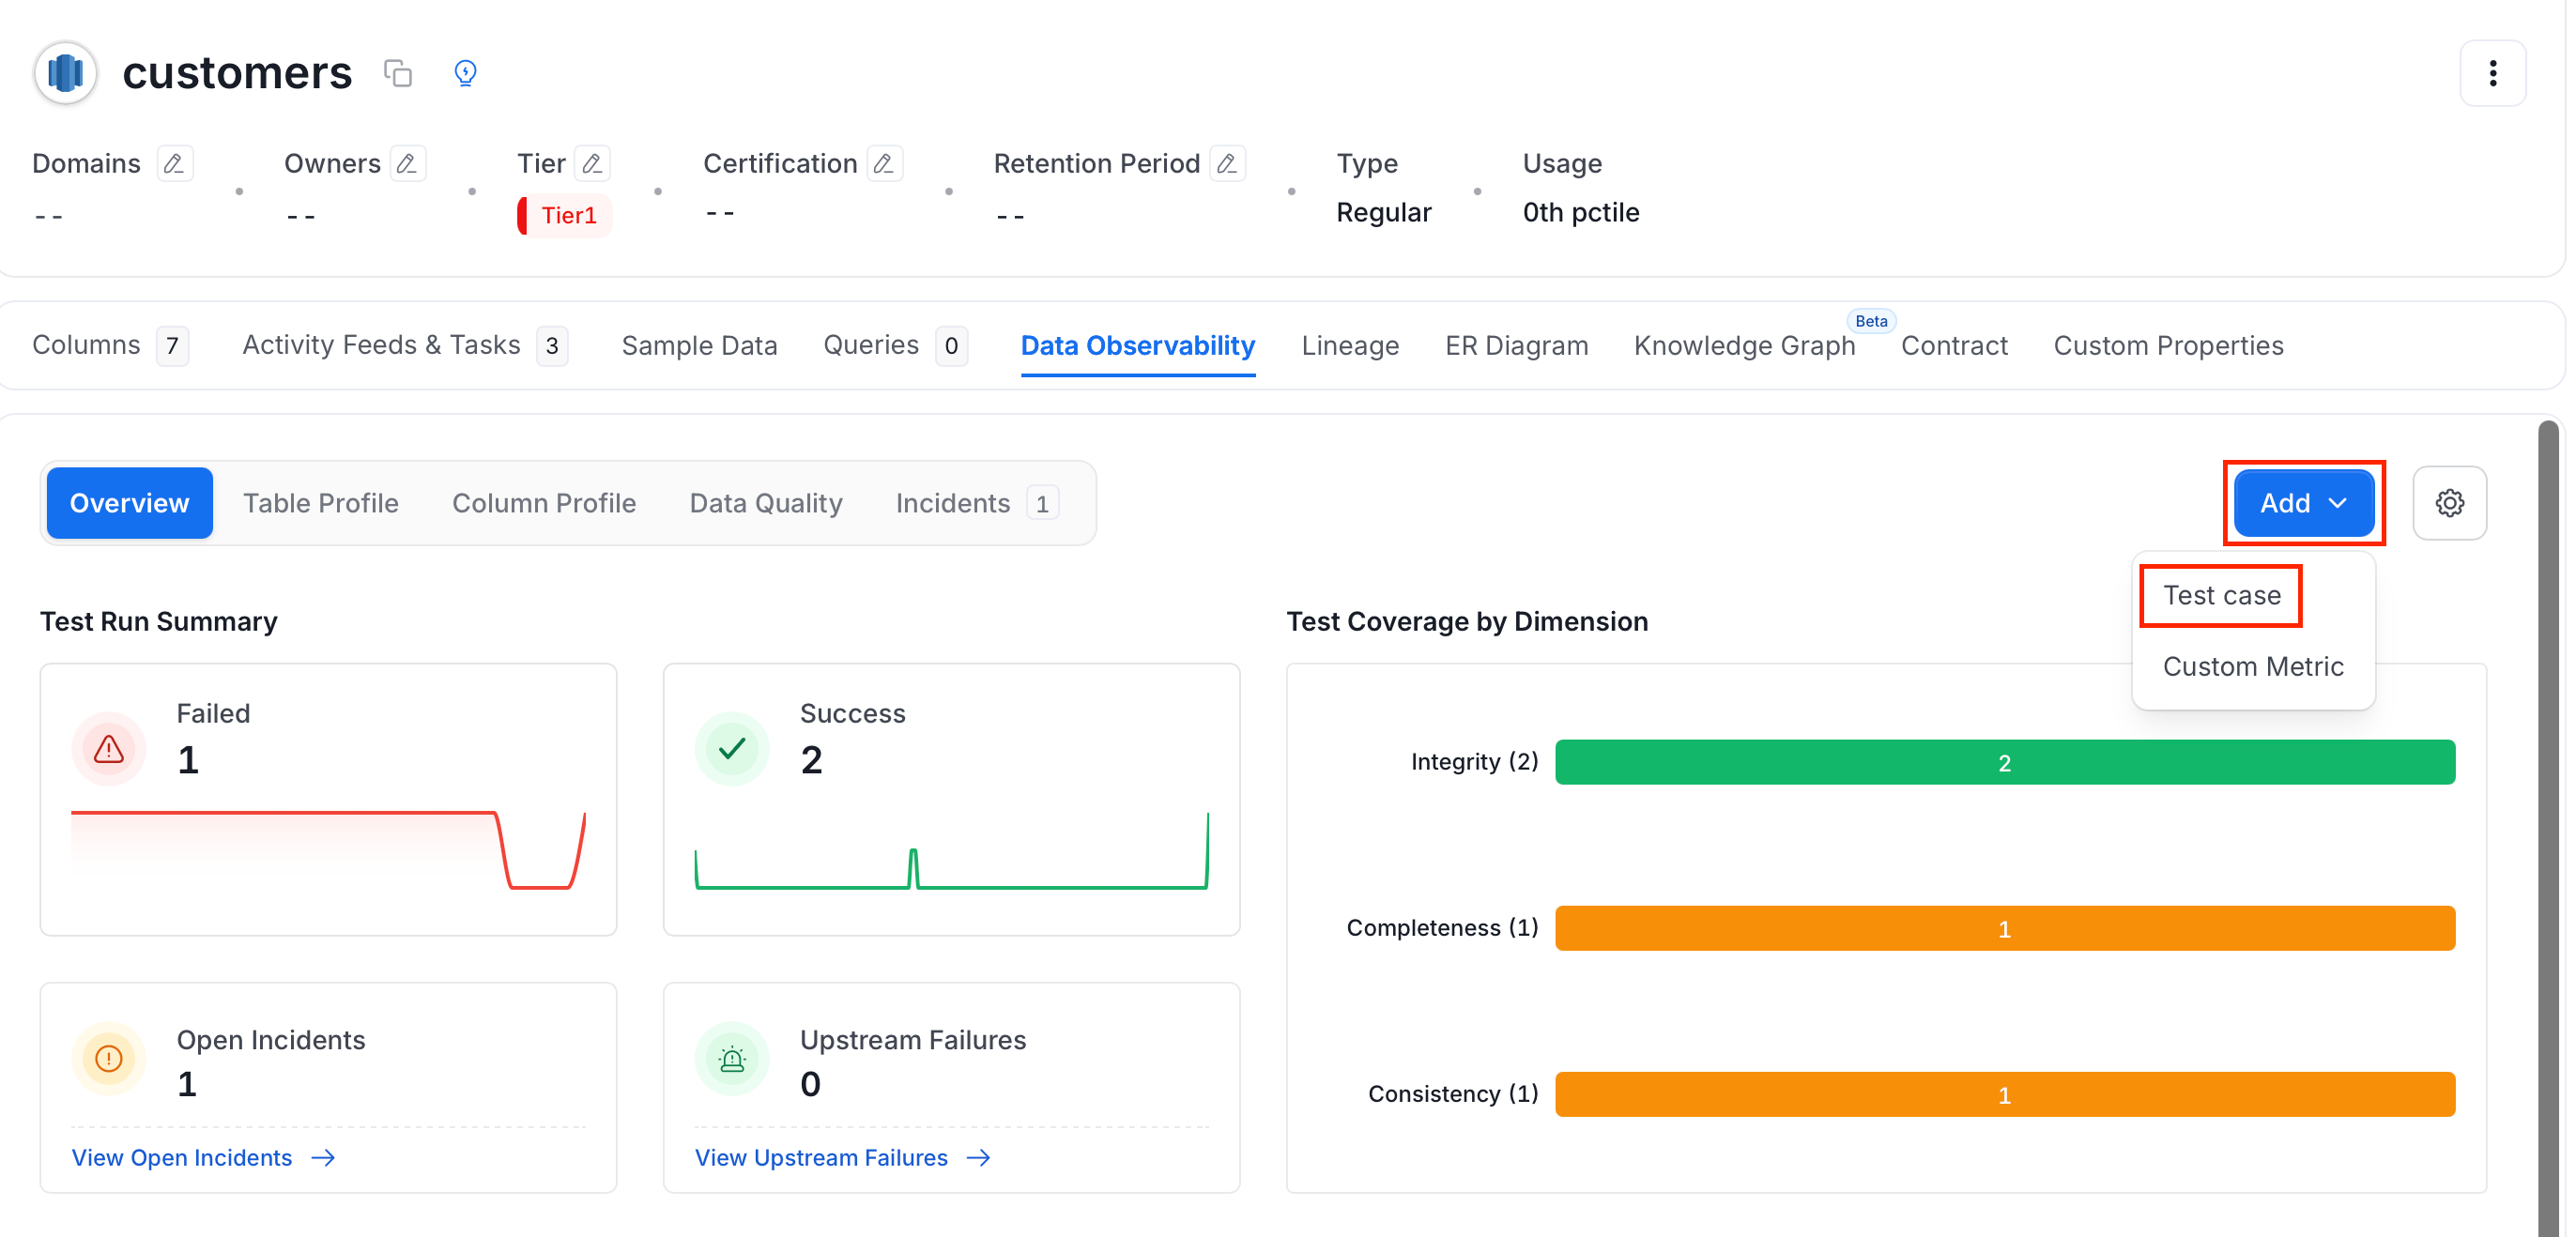This screenshot has height=1237, width=2576.
Task: Switch to Column Profile sub-tab
Action: pos(544,503)
